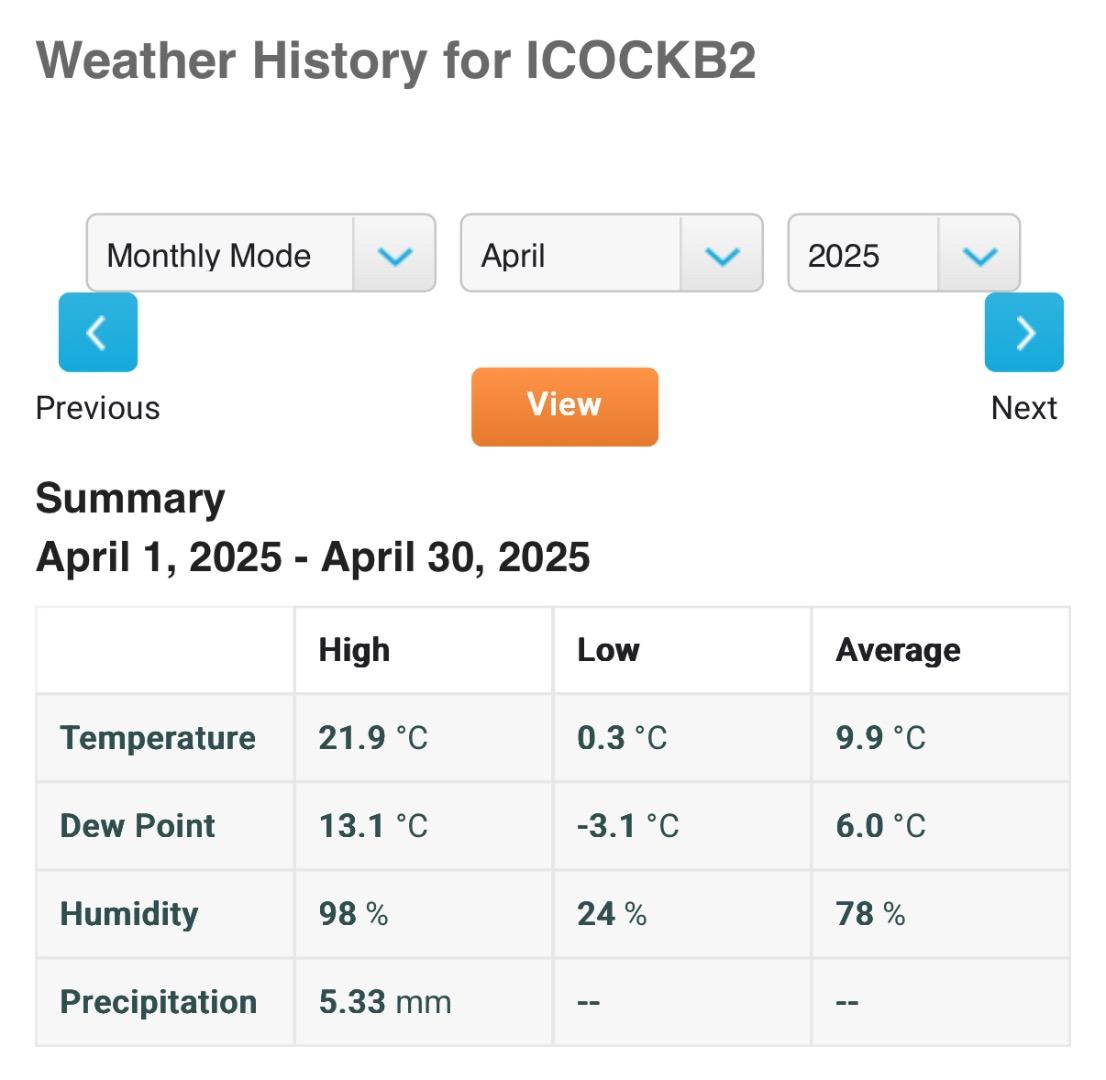1106x1080 pixels.
Task: Click the blue right arrow icon
Action: click(x=1023, y=332)
